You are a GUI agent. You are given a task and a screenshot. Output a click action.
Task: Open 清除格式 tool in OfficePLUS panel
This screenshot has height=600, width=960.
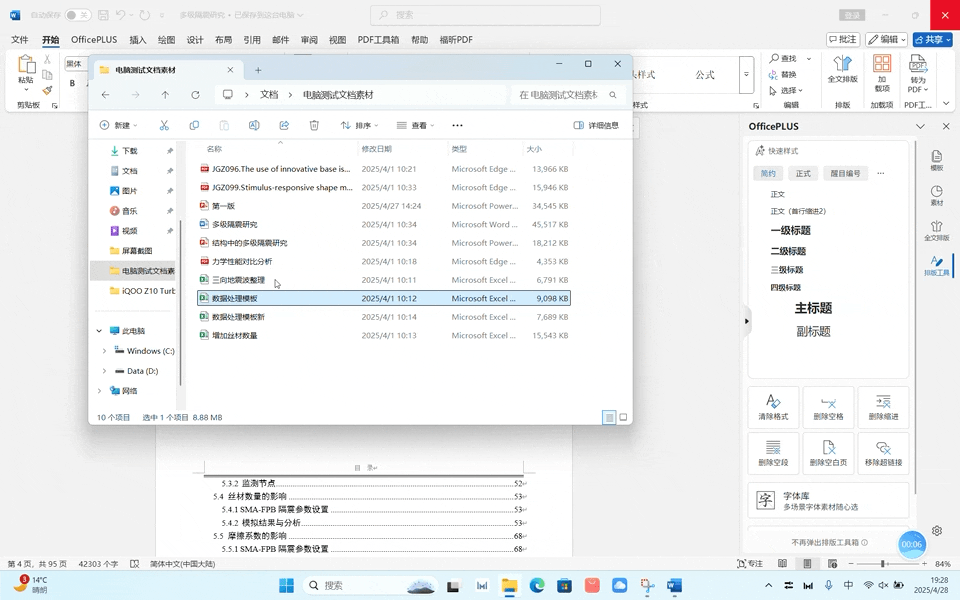773,407
